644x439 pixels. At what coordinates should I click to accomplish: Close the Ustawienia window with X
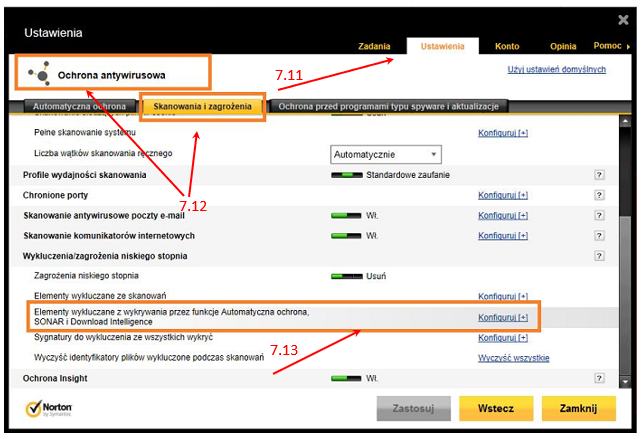tap(623, 20)
